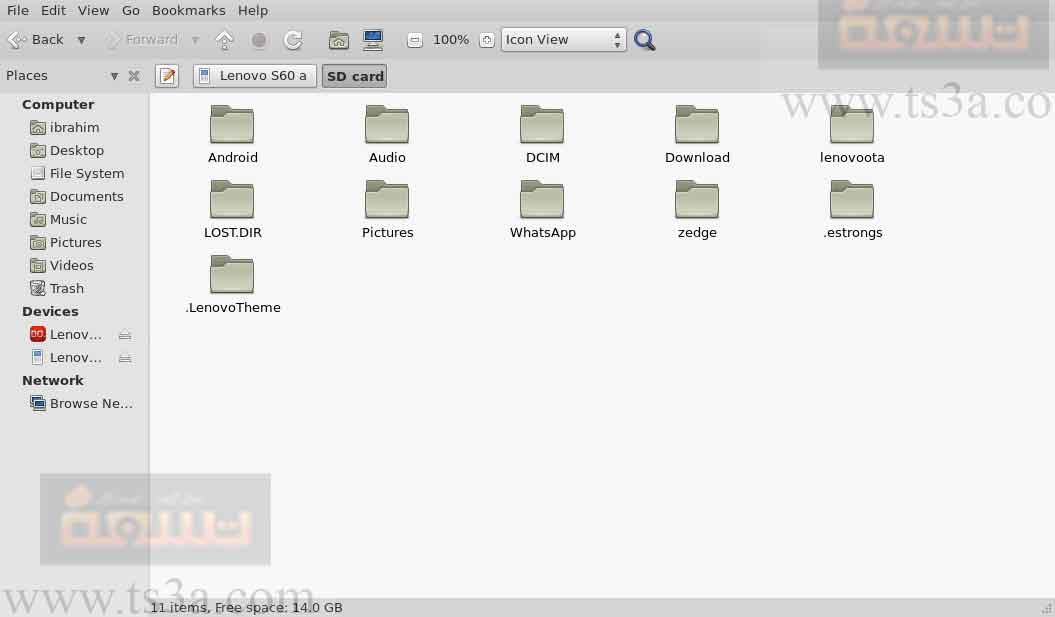1055x617 pixels.
Task: Select the SD card path button
Action: [355, 76]
